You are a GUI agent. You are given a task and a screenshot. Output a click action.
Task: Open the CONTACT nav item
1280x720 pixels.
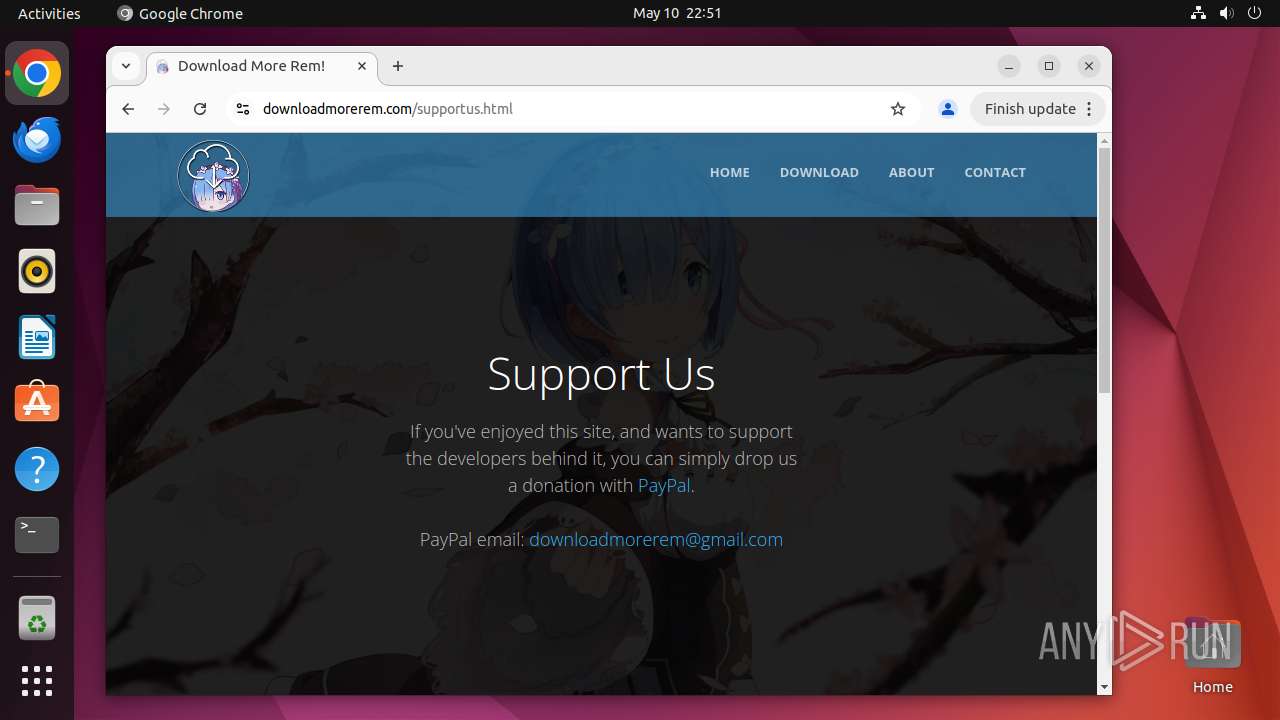995,173
